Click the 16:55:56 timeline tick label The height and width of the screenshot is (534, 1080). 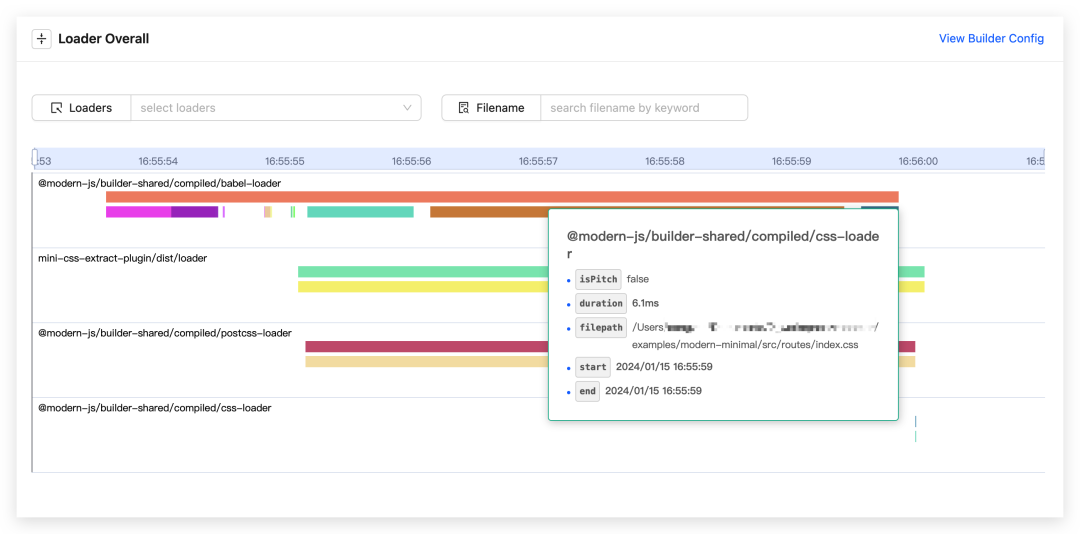pyautogui.click(x=411, y=161)
